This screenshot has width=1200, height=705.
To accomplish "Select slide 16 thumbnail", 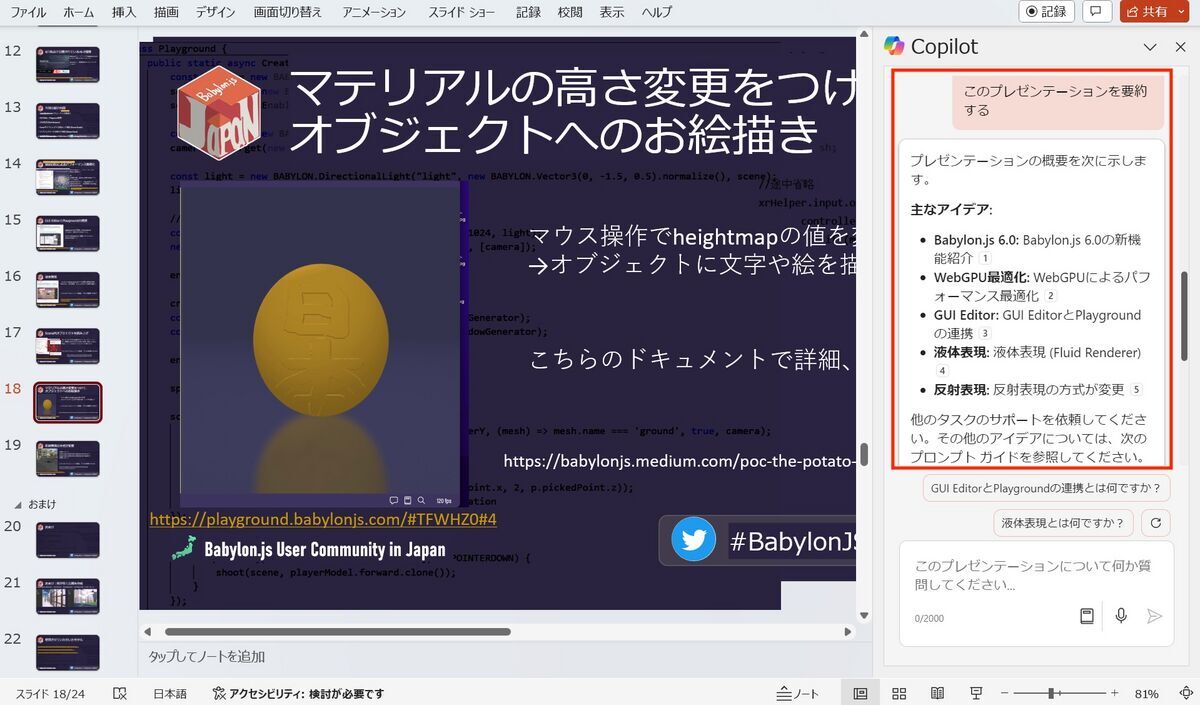I will (x=67, y=290).
